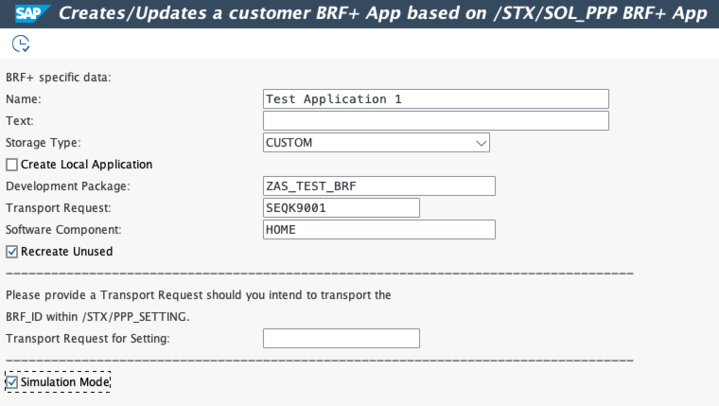The image size is (719, 406).
Task: Open the Storage Type dropdown arrow
Action: (x=481, y=143)
